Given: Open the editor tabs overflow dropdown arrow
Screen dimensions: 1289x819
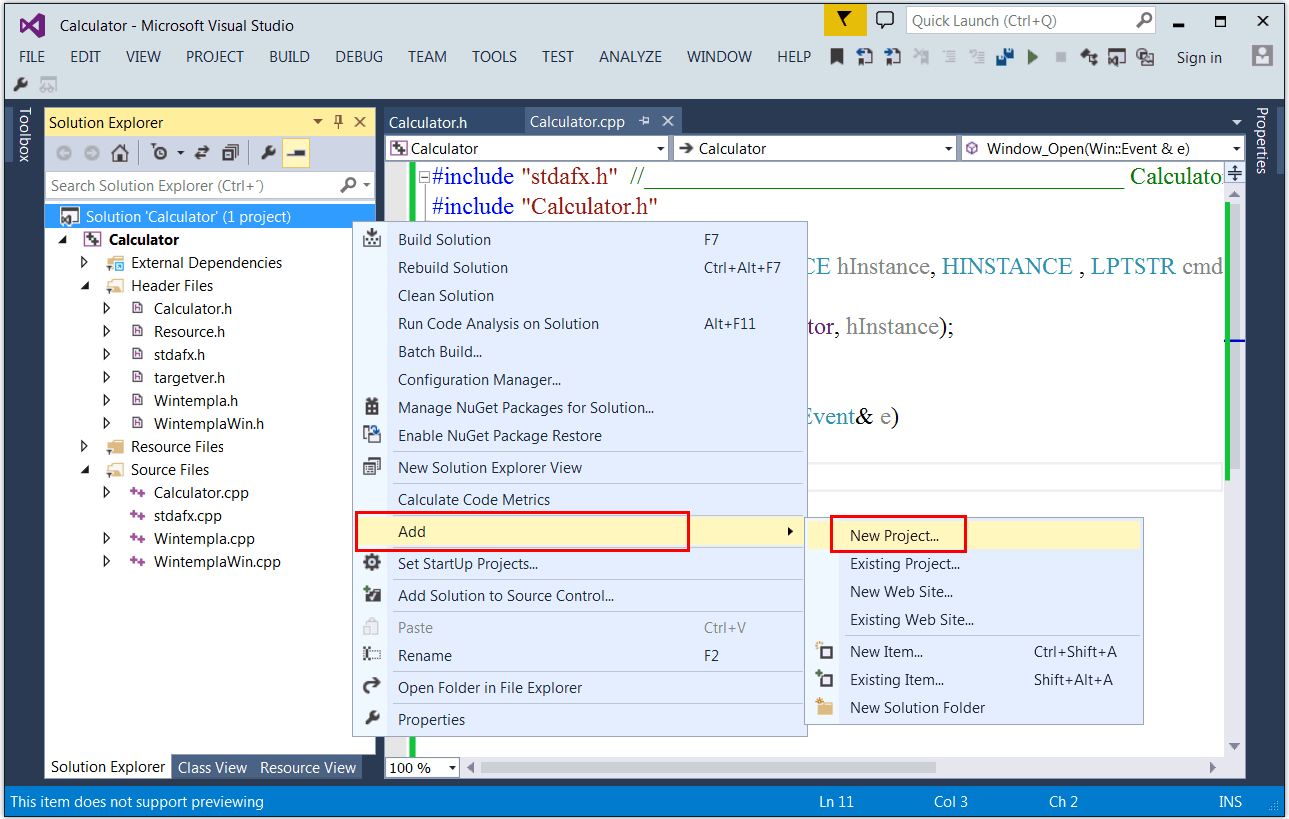Looking at the screenshot, I should (1236, 123).
